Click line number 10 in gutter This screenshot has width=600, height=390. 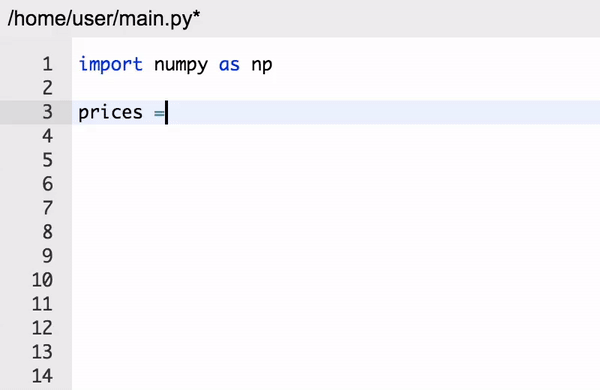[x=42, y=280]
